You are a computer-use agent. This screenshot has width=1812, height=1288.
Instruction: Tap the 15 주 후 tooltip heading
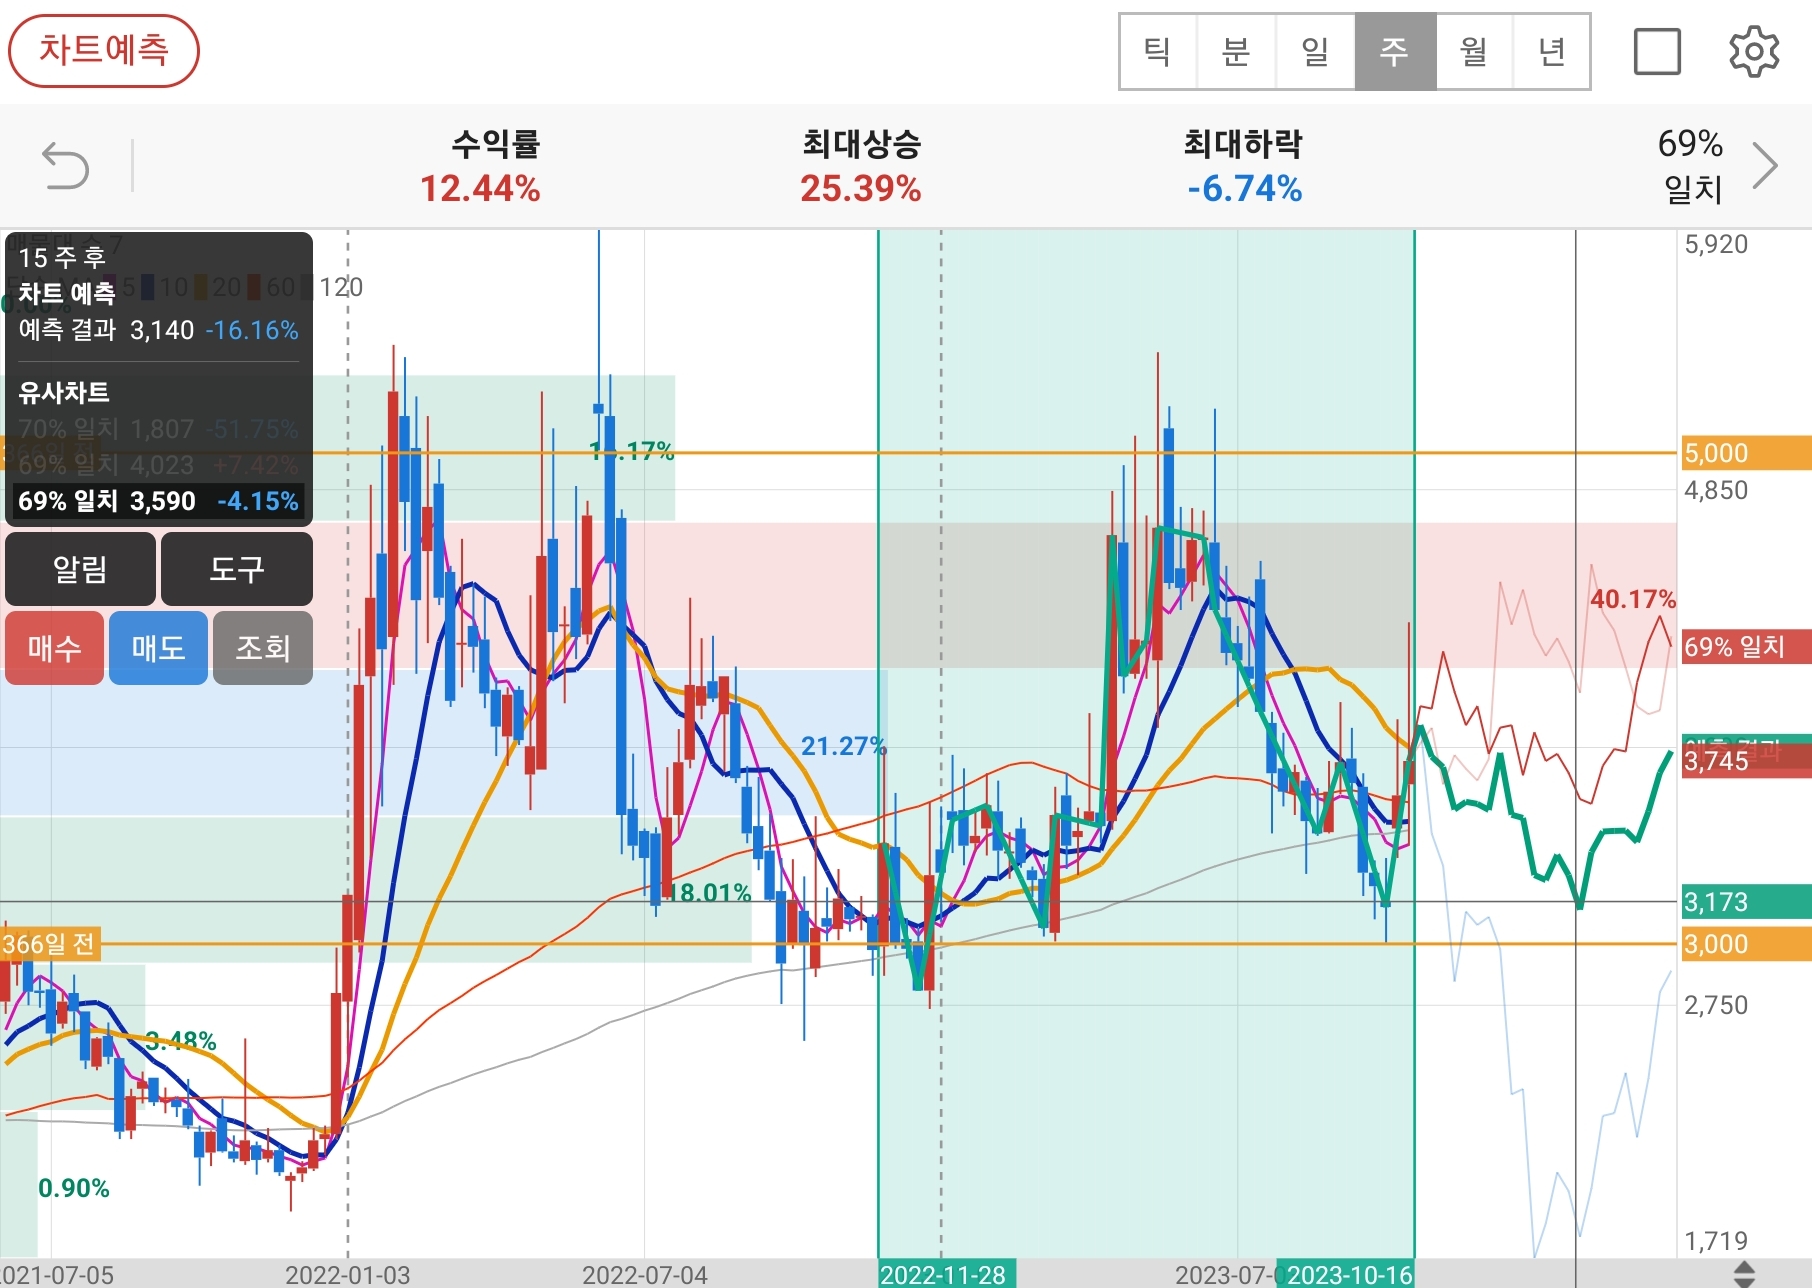point(62,257)
